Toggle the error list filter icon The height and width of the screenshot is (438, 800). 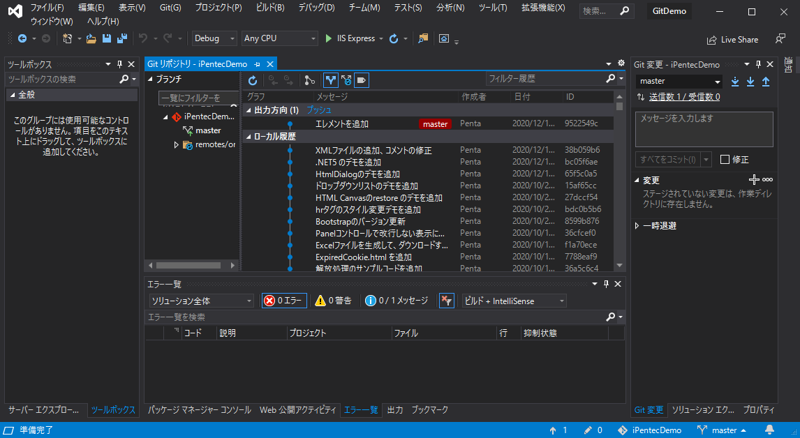click(446, 301)
